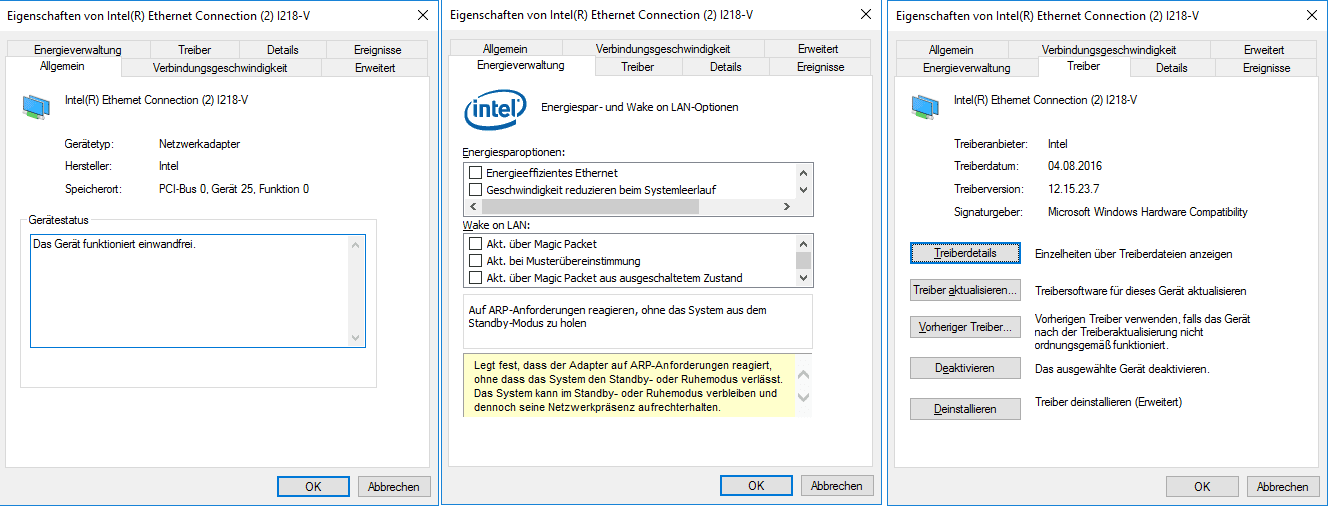This screenshot has width=1328, height=506.
Task: Open Details tab in middle window
Action: [726, 67]
